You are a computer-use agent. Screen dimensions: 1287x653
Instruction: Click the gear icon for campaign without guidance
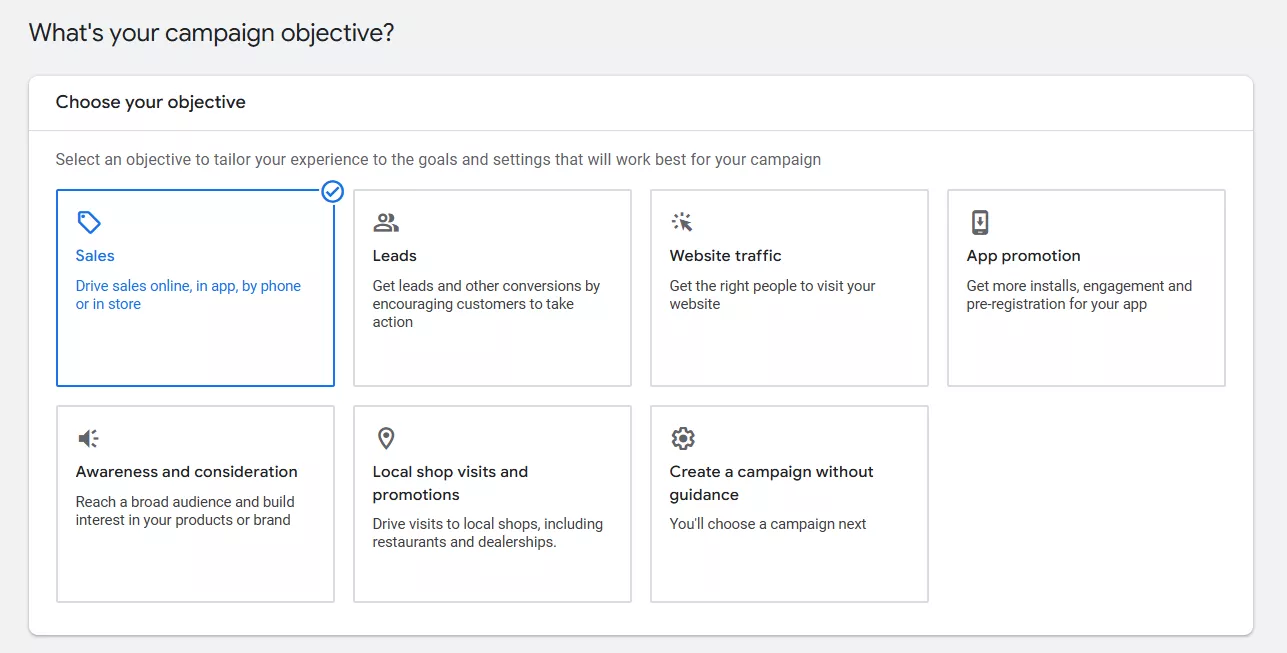click(x=682, y=438)
